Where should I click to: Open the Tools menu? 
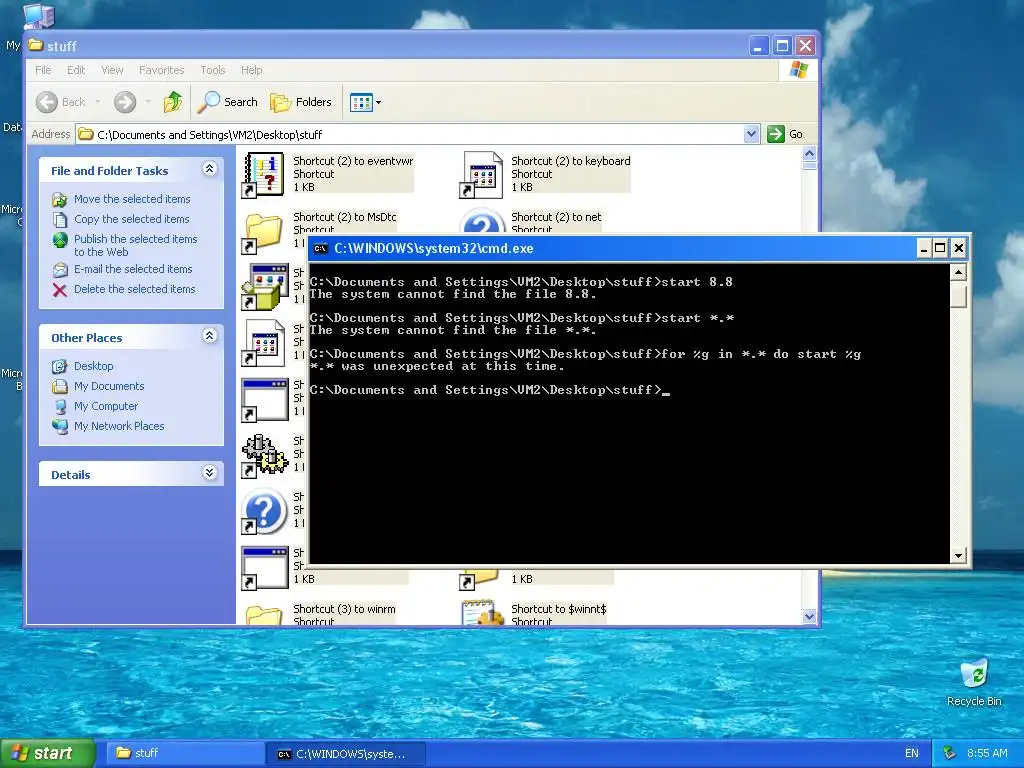click(x=212, y=70)
